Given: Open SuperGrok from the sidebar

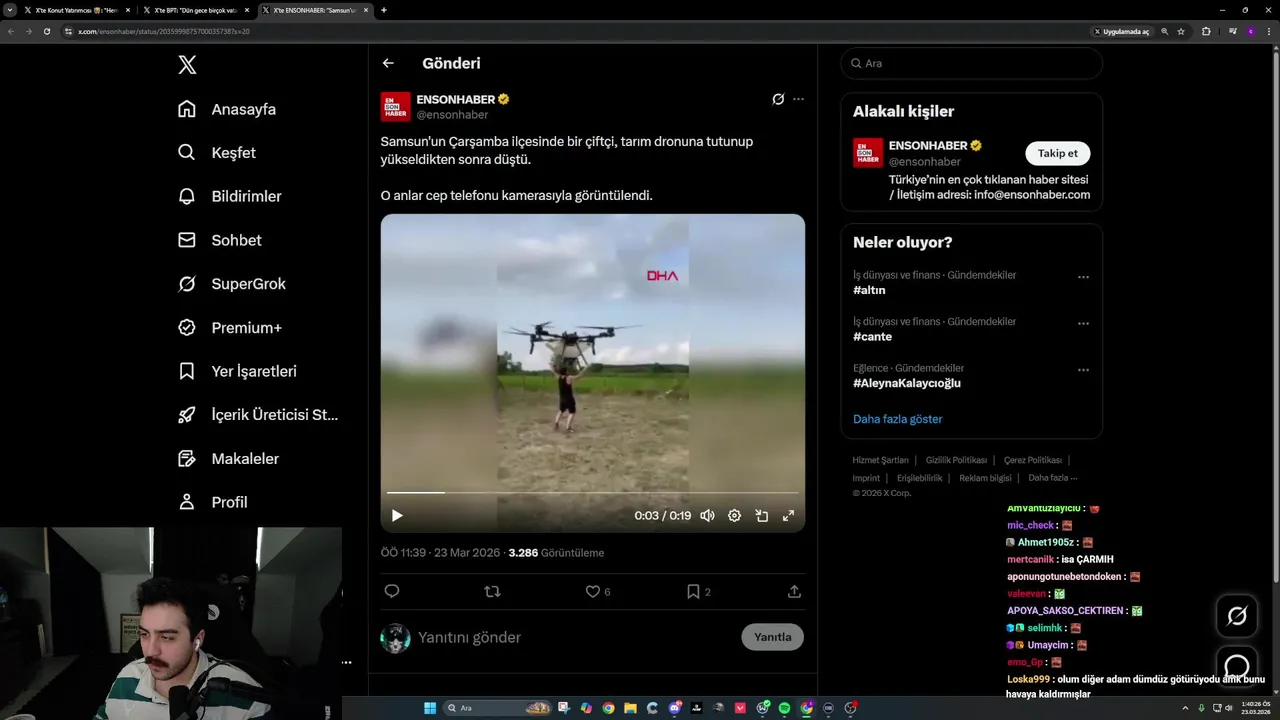Looking at the screenshot, I should tap(231, 284).
